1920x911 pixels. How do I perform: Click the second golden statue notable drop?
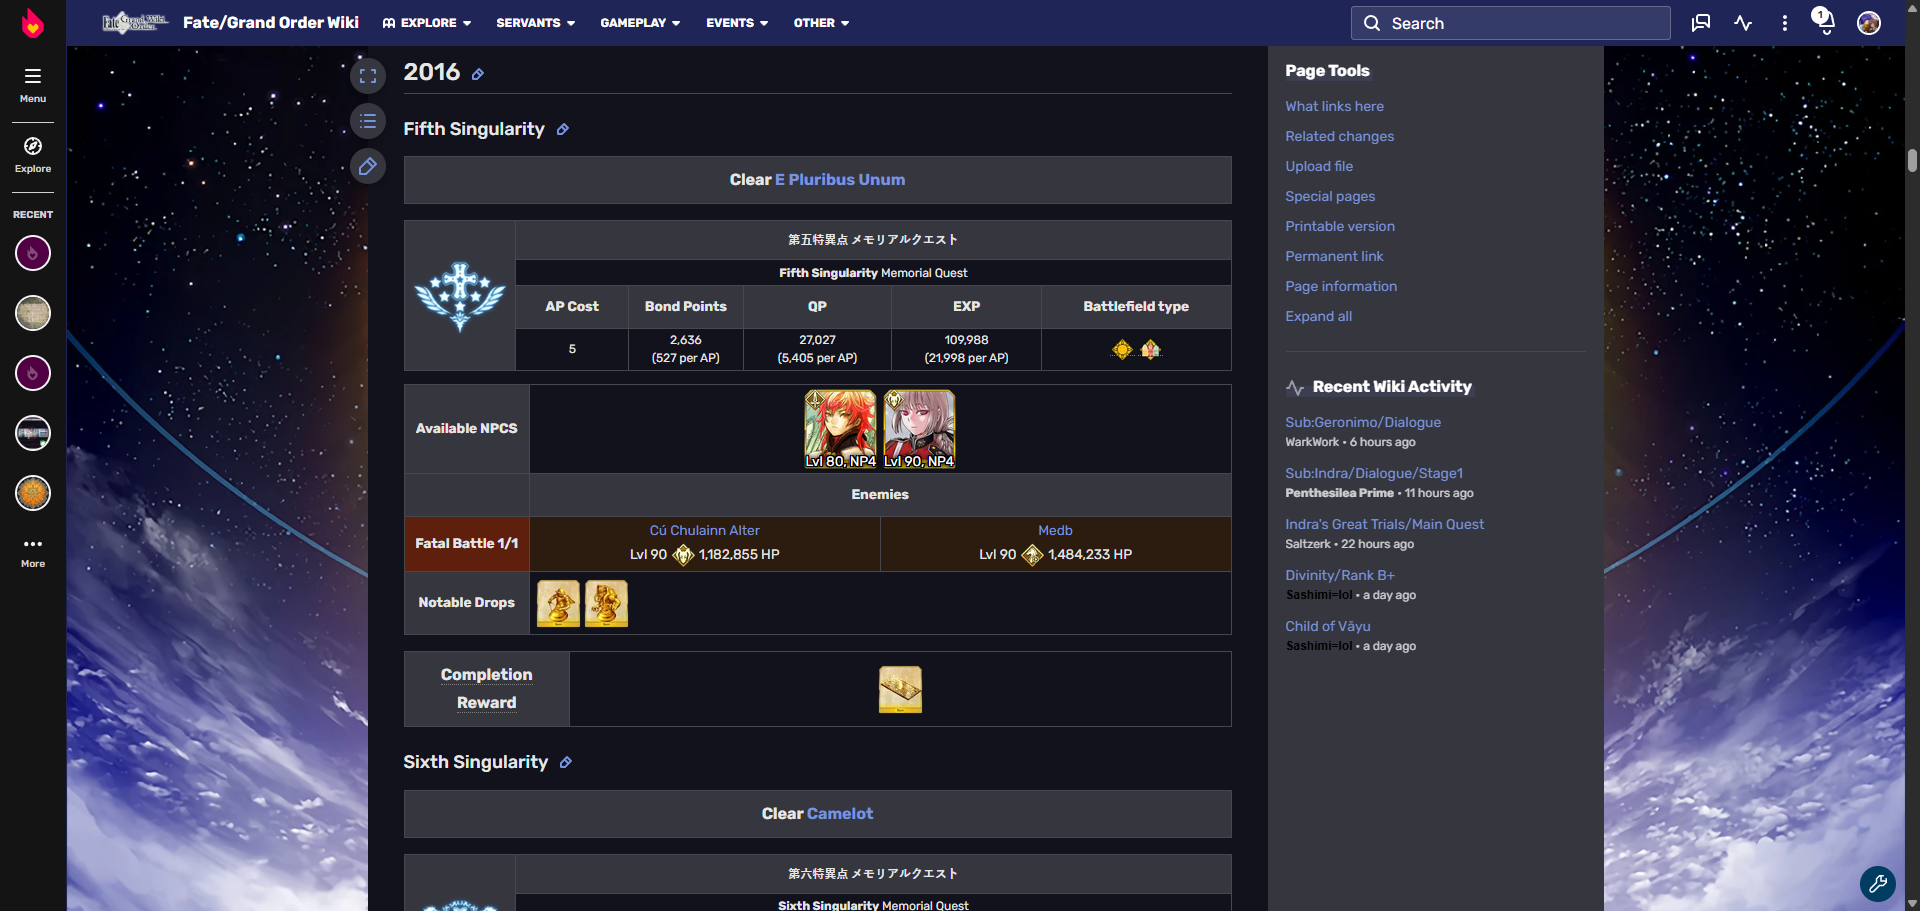pos(606,604)
